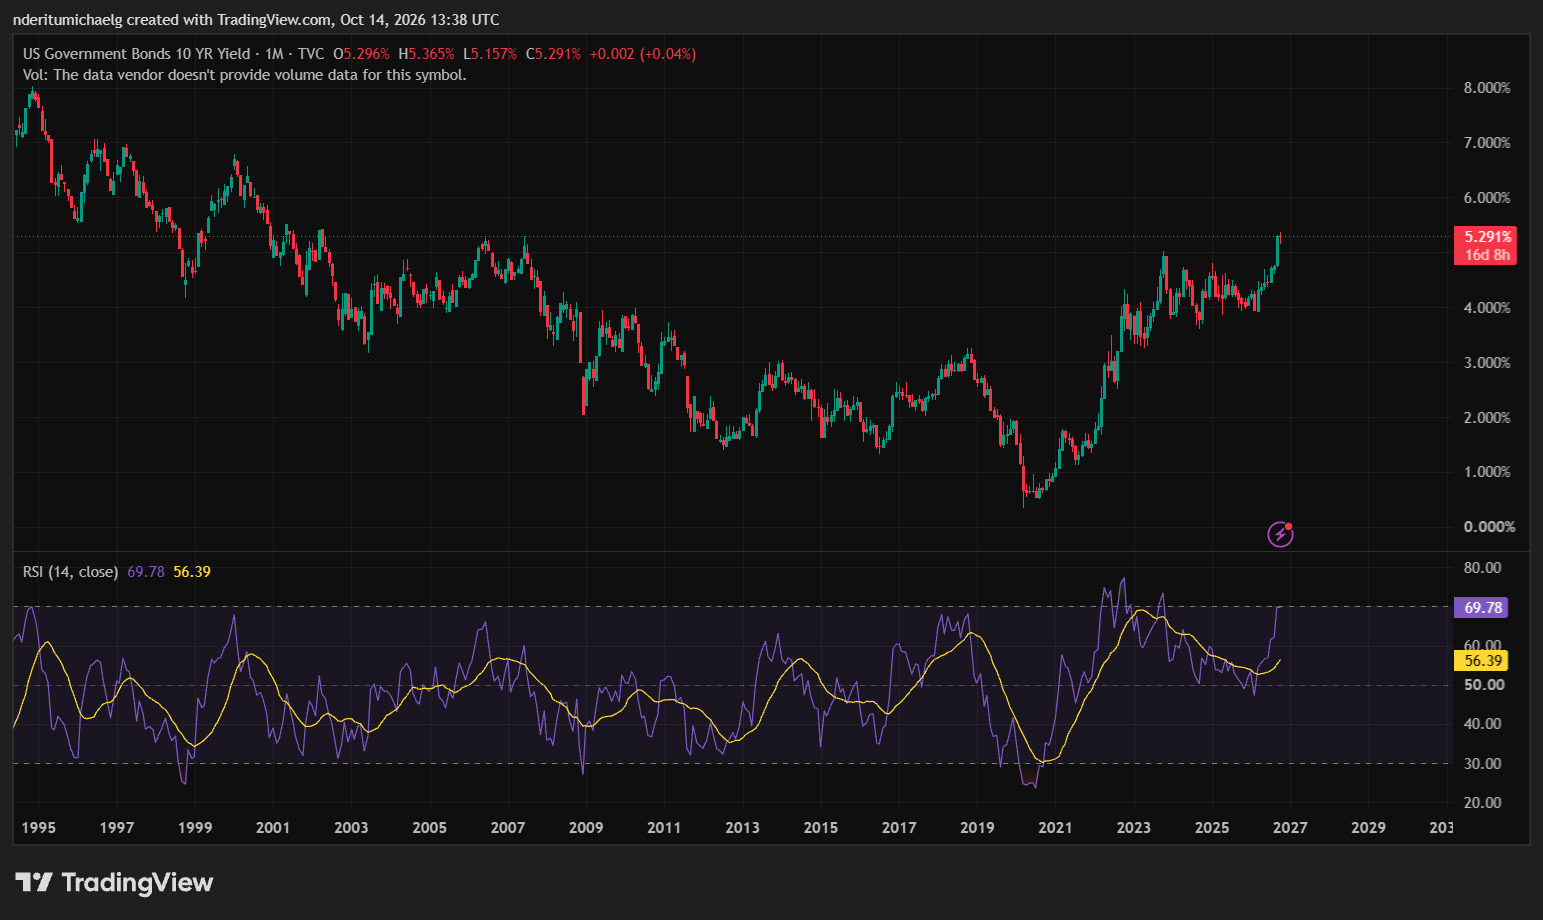Click the open value O5.296%
The height and width of the screenshot is (920, 1543).
[361, 54]
